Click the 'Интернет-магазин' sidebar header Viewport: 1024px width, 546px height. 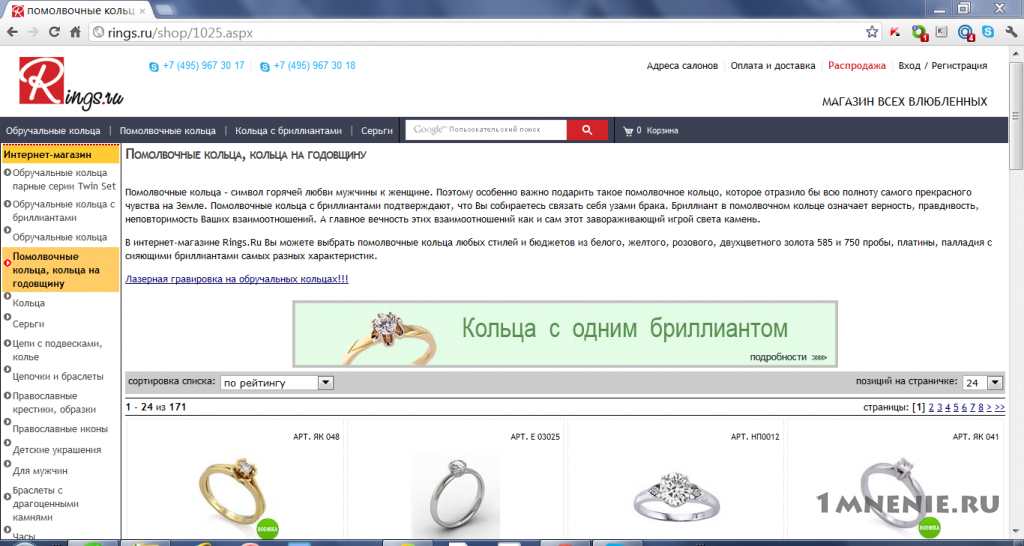[61, 155]
